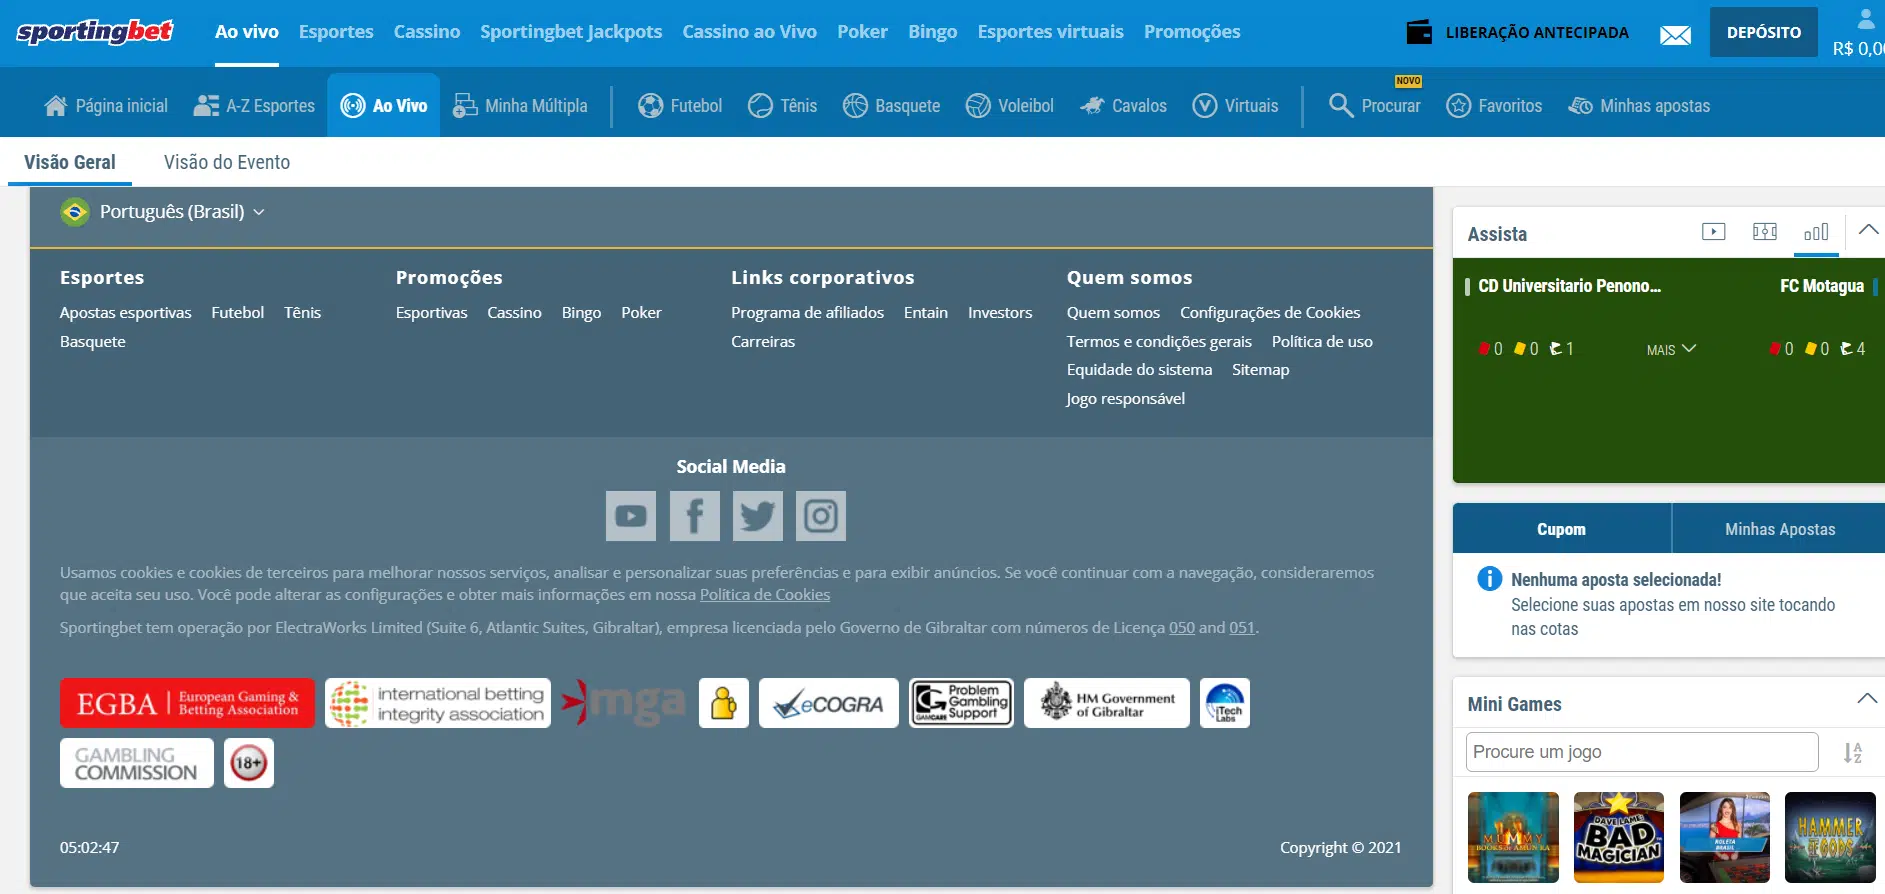Open Política de Cookies link
The height and width of the screenshot is (894, 1885).
click(765, 595)
